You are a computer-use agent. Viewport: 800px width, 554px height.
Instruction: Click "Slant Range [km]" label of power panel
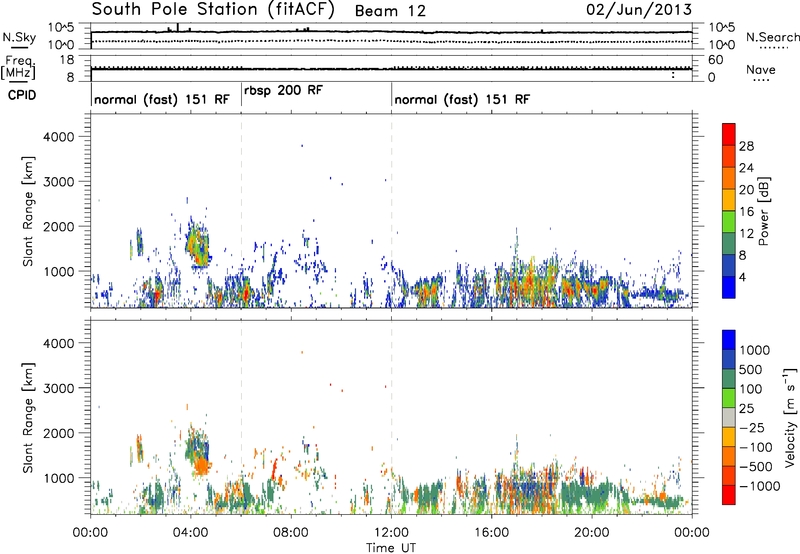coord(28,211)
